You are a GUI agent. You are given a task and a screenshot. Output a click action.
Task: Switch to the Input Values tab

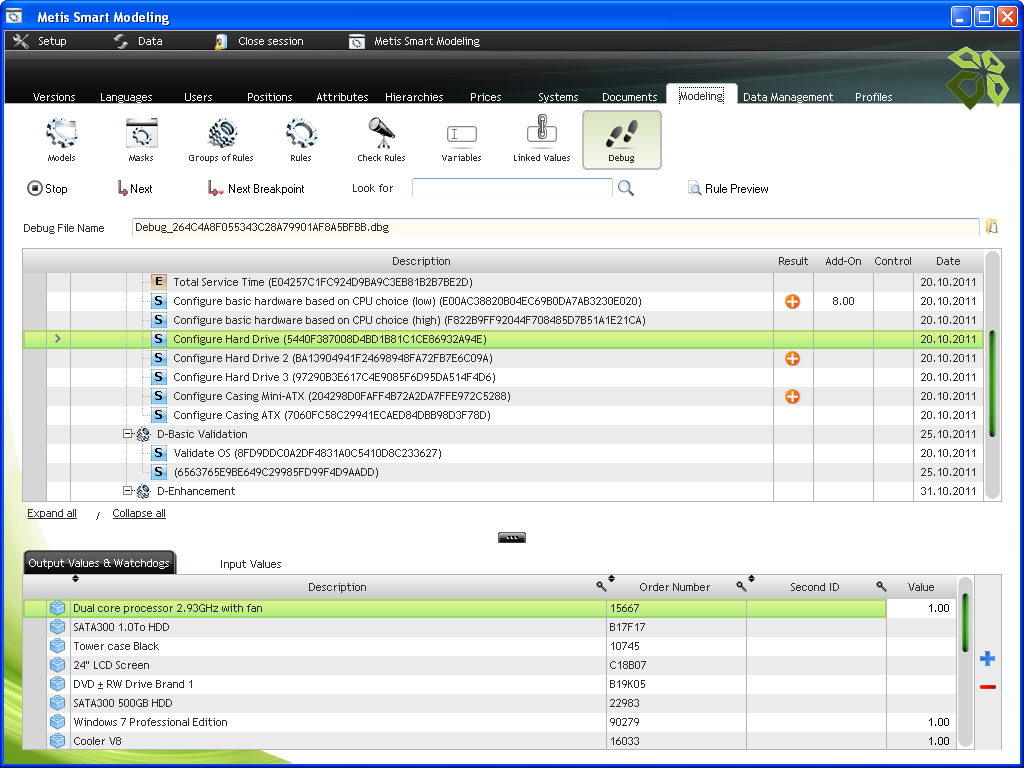(250, 564)
